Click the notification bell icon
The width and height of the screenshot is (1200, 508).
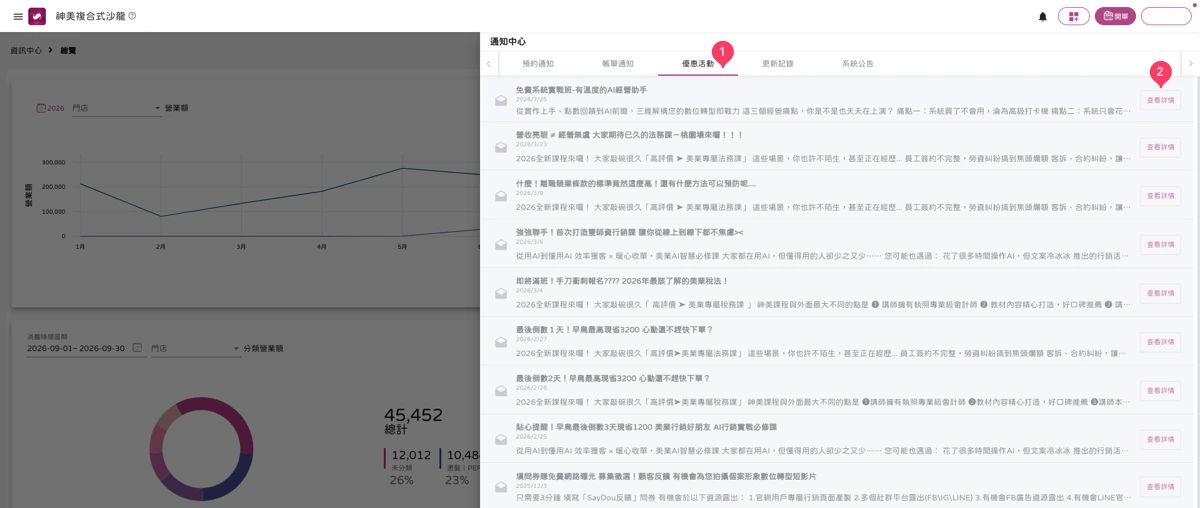(x=1043, y=17)
